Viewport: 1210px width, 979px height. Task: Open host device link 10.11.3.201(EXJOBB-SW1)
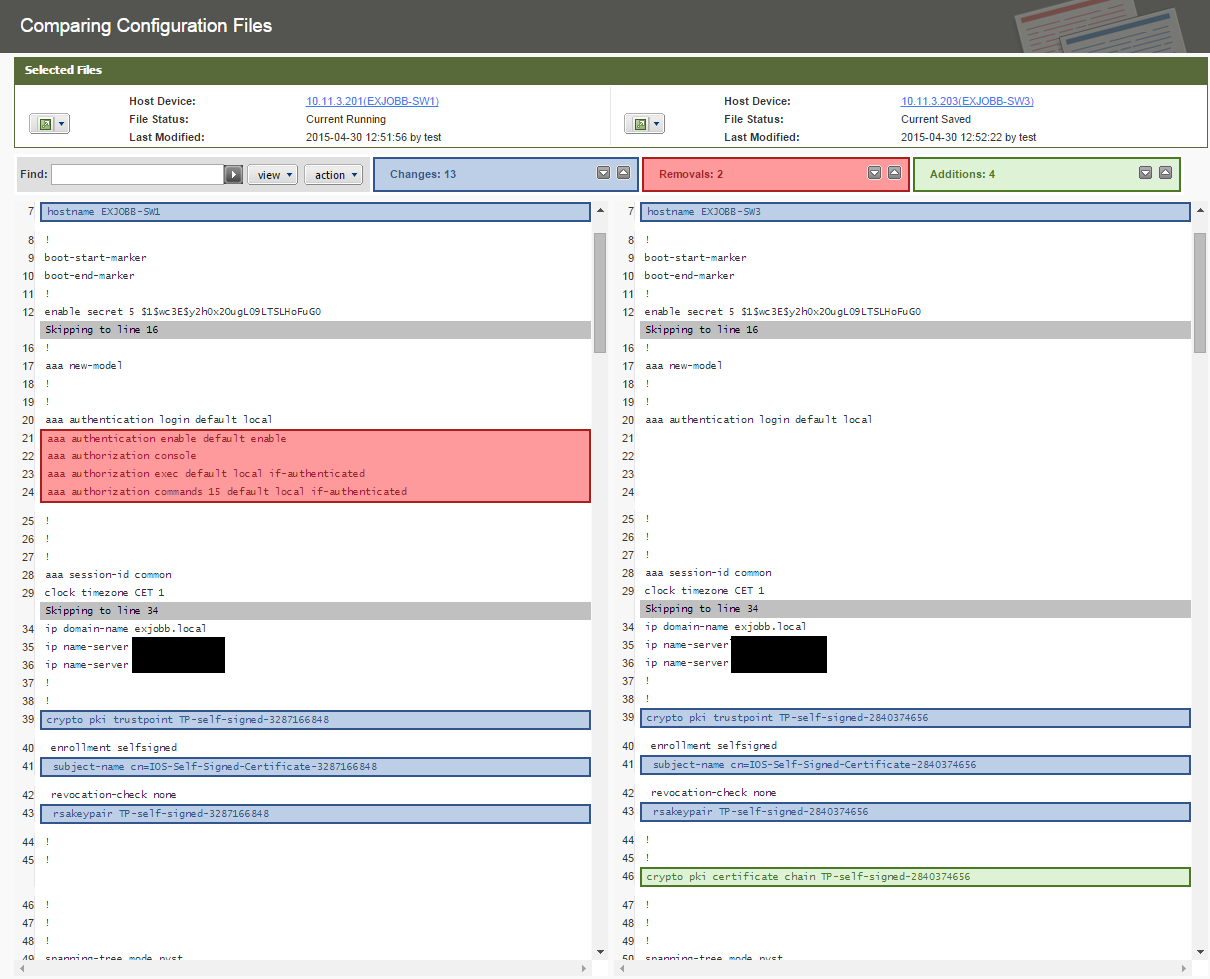point(372,101)
